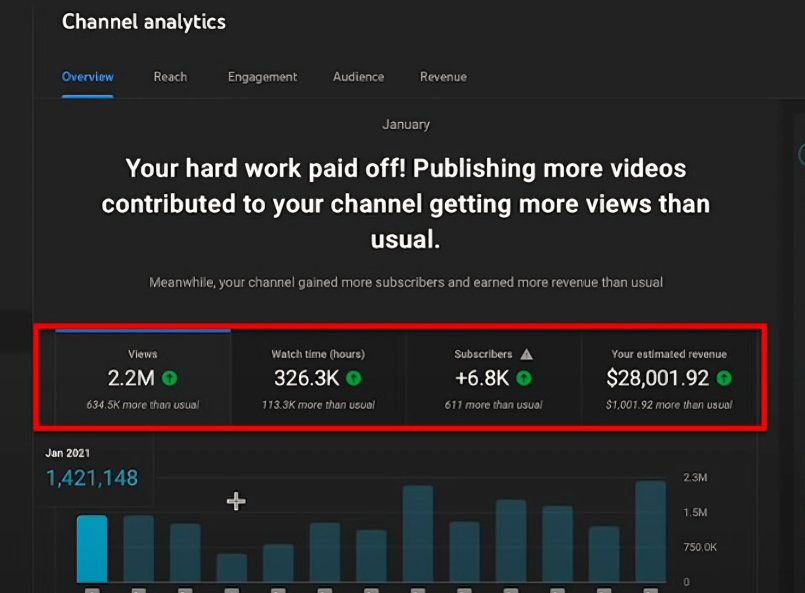The image size is (805, 593).
Task: Select the Watch time (hours) card
Action: tap(318, 378)
